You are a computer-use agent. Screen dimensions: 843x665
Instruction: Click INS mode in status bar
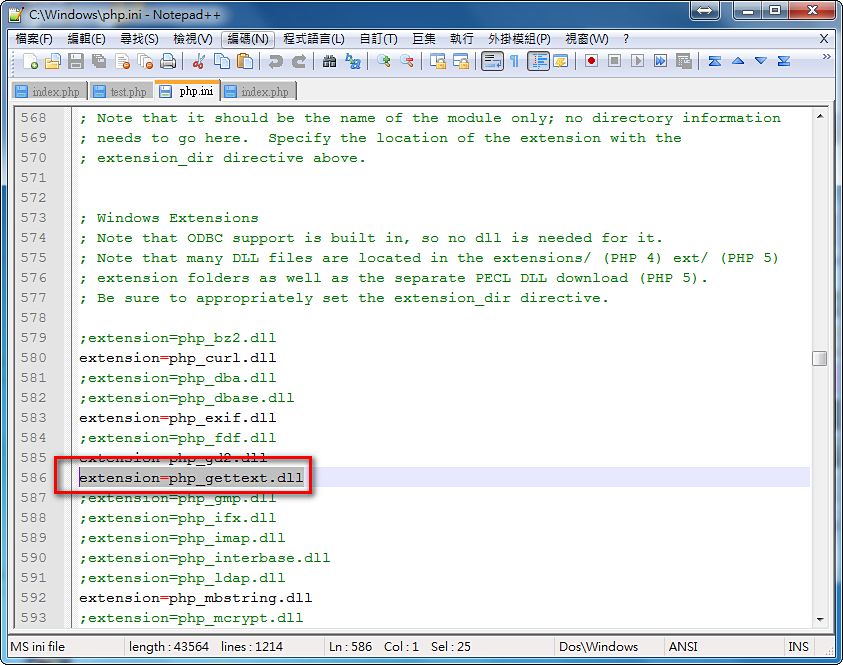[798, 646]
